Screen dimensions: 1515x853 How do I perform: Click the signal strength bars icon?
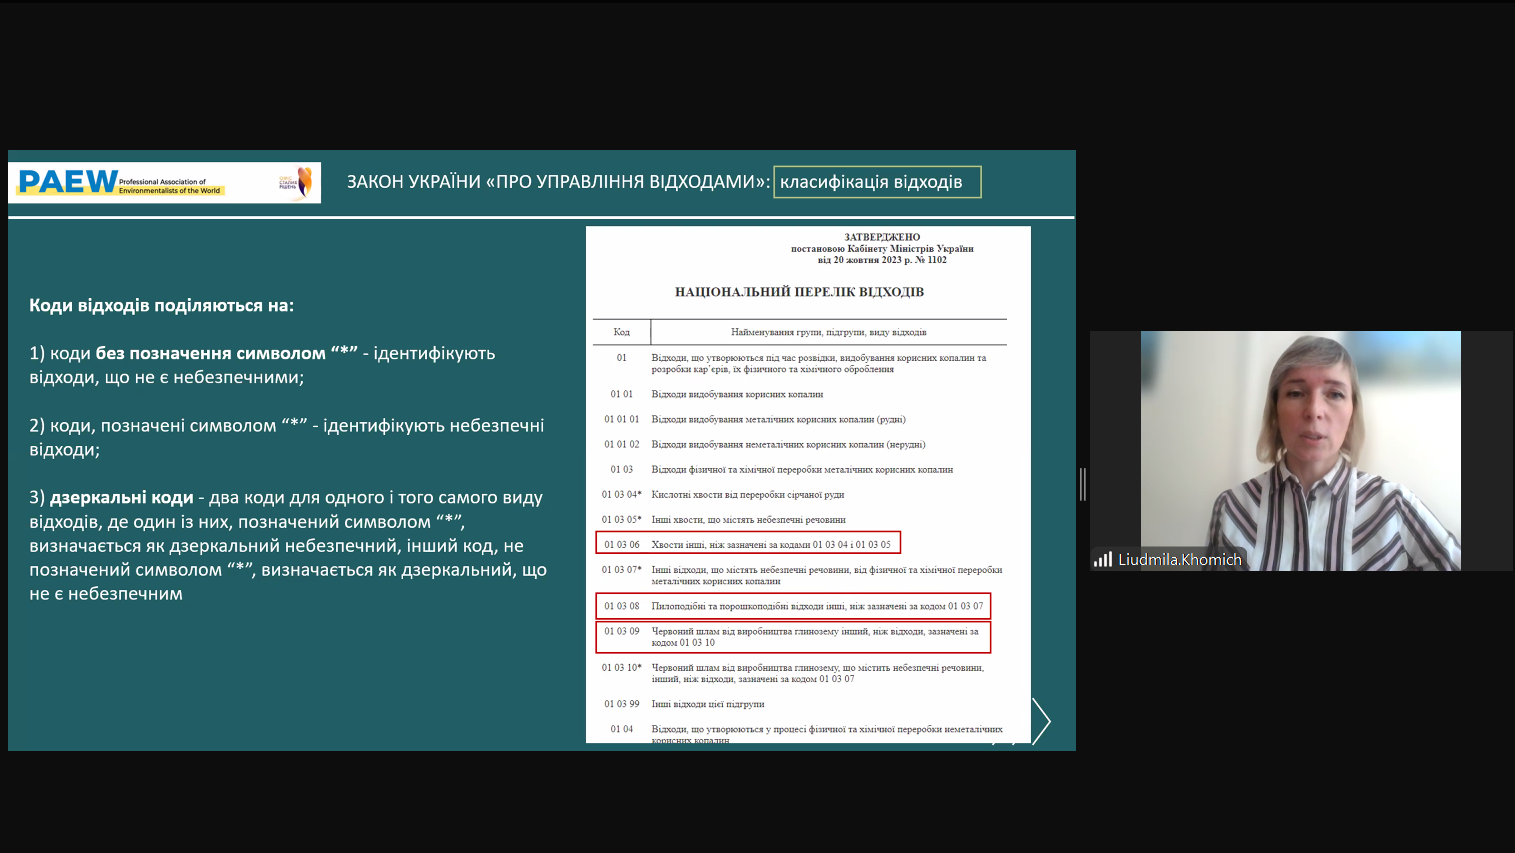click(x=1103, y=560)
